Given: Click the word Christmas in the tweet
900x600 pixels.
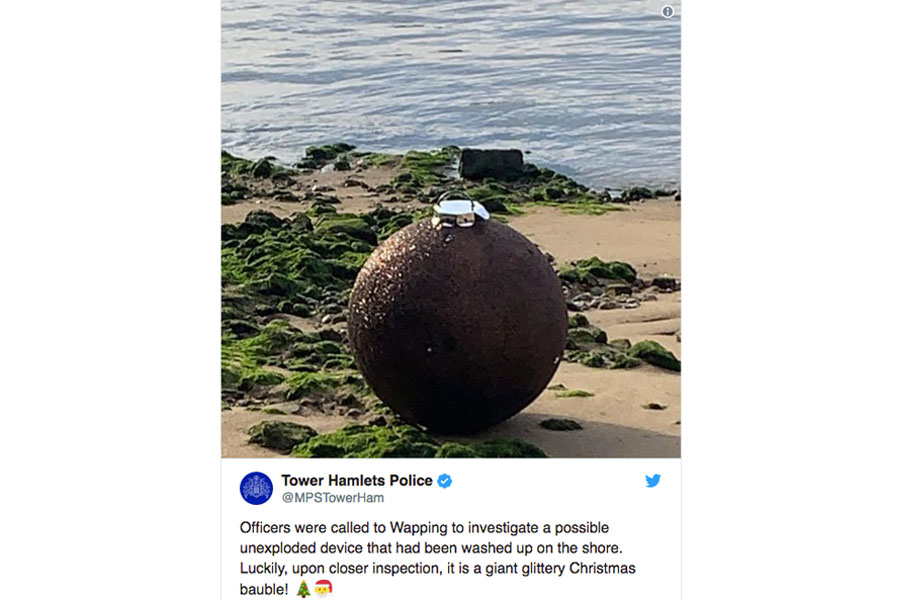Looking at the screenshot, I should [602, 568].
